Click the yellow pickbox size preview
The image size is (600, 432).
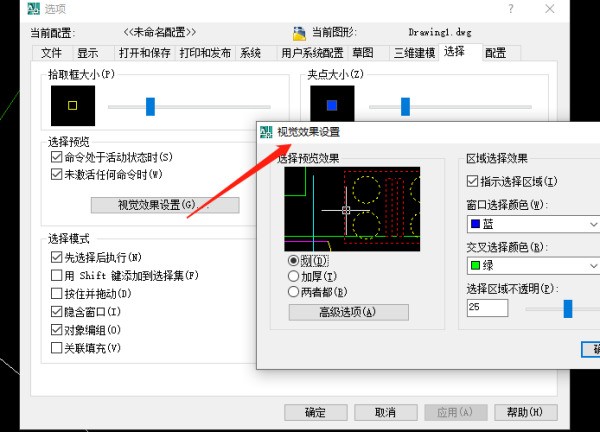(x=72, y=105)
